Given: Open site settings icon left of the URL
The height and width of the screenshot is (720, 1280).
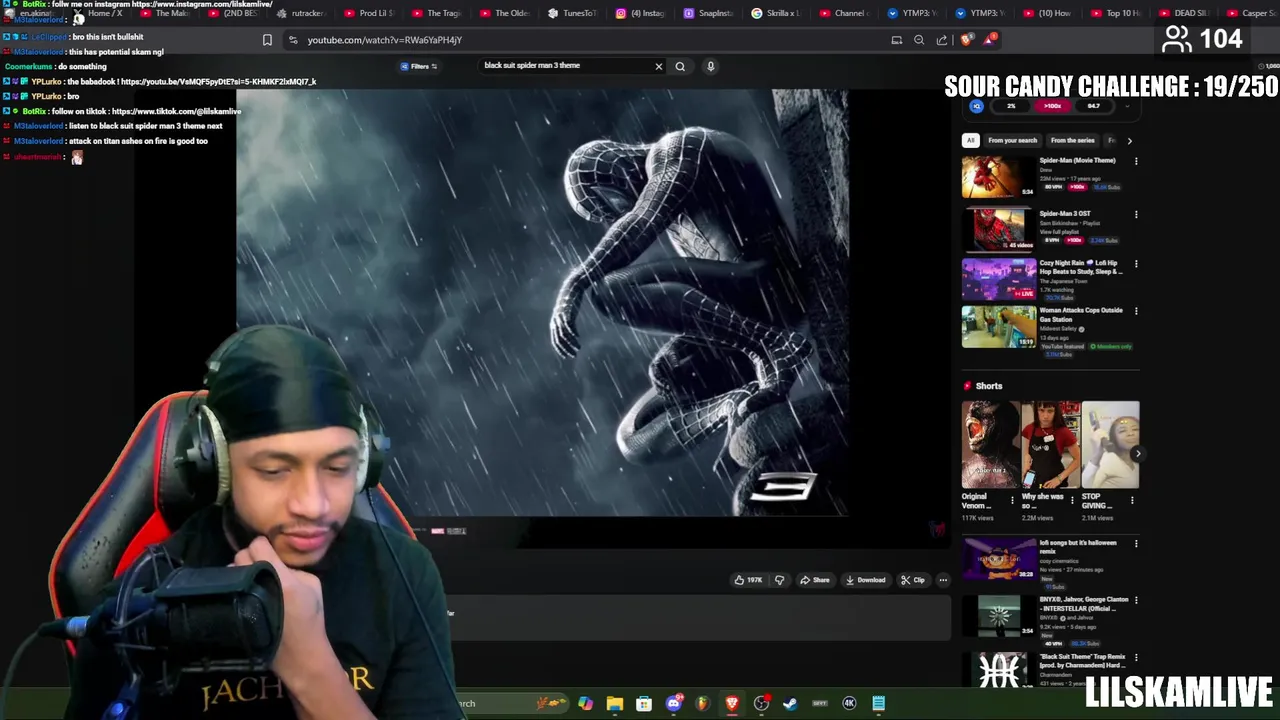Looking at the screenshot, I should pos(292,40).
